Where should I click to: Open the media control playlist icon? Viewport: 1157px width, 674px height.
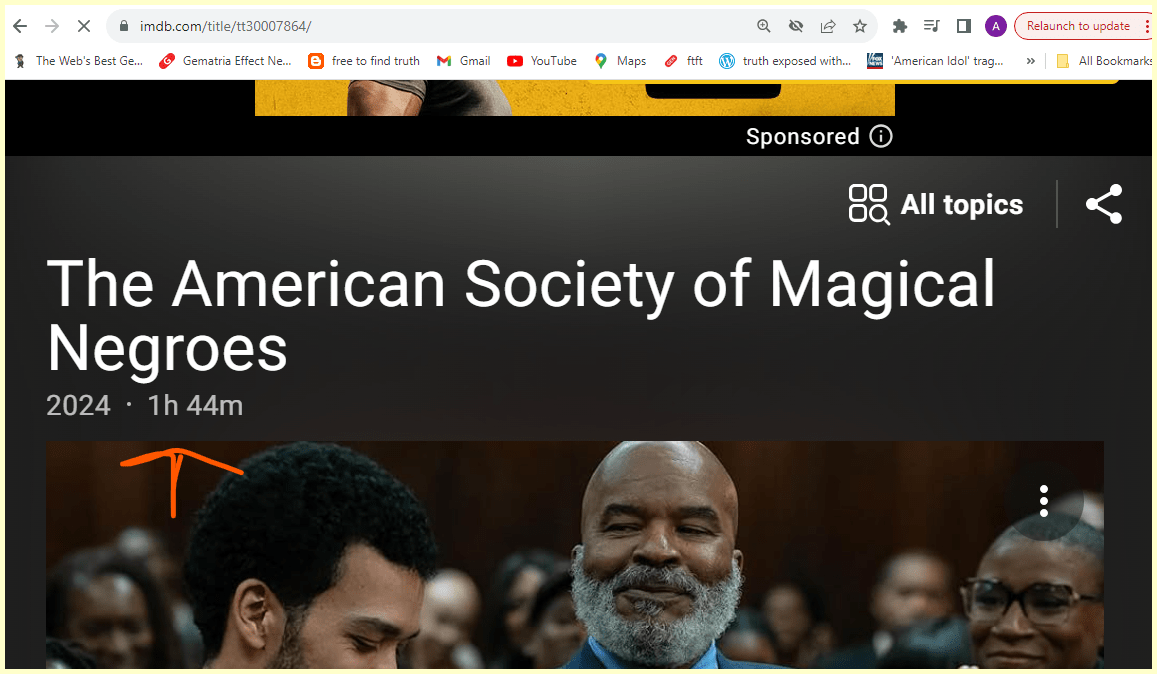(x=931, y=27)
